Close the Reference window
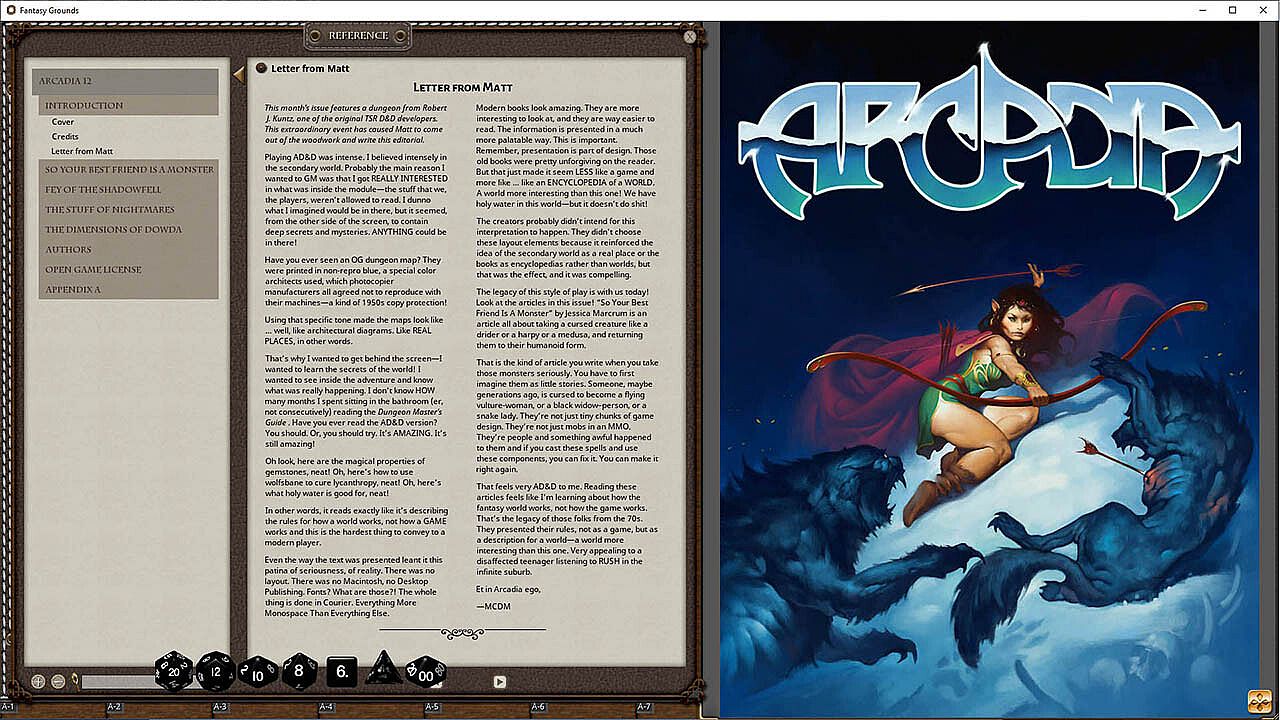 tap(690, 36)
